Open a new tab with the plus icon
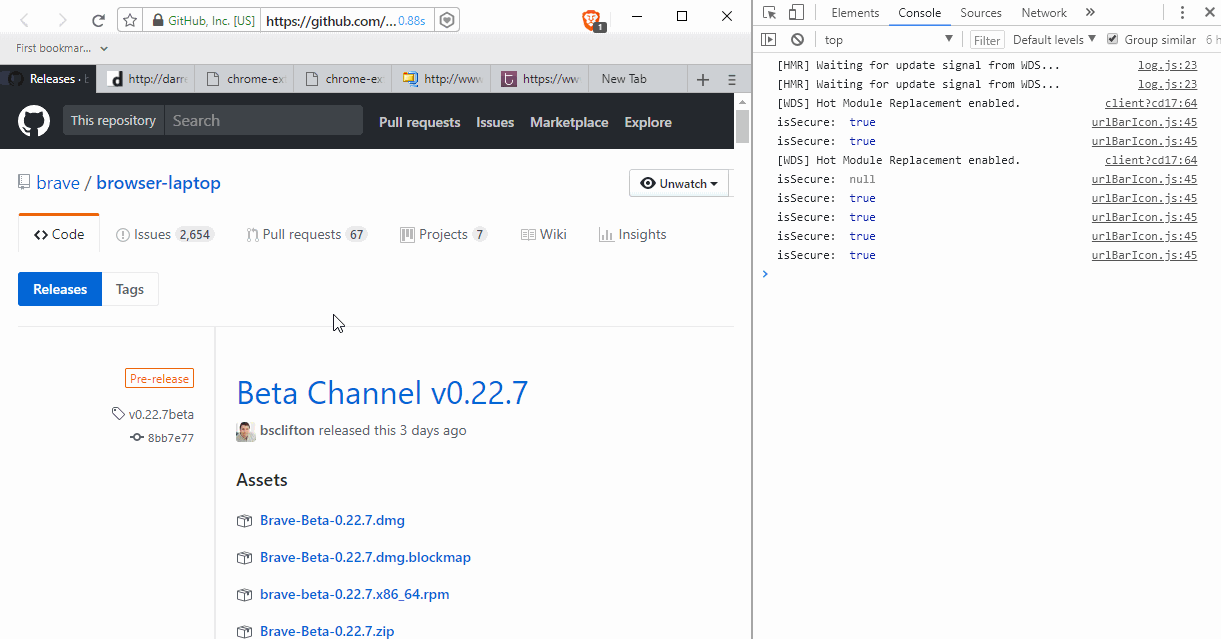Image resolution: width=1221 pixels, height=639 pixels. (x=703, y=79)
